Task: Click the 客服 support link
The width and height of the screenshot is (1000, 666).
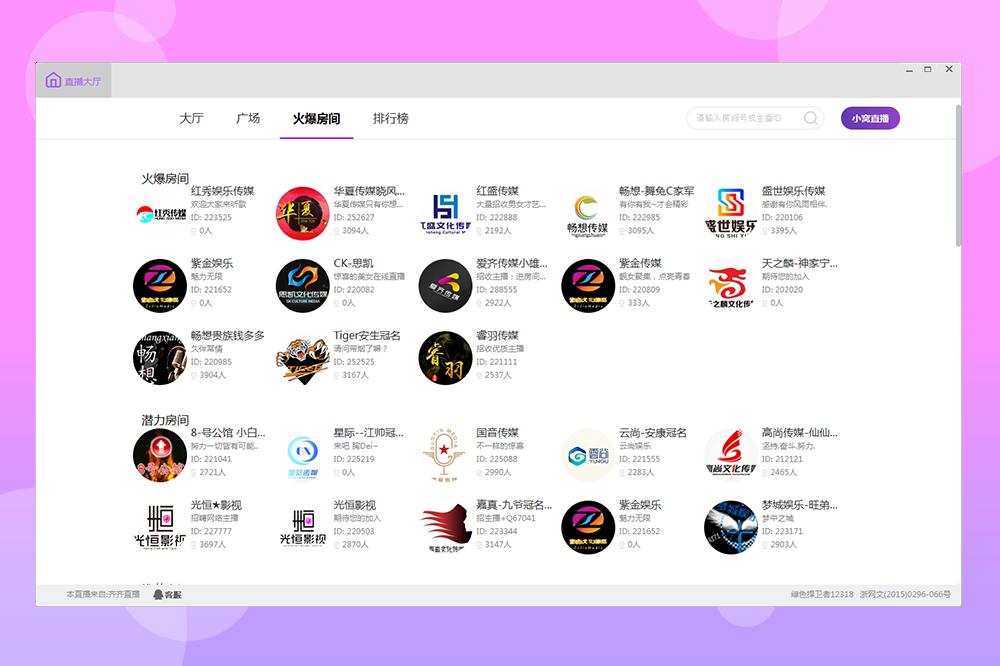Action: 168,595
